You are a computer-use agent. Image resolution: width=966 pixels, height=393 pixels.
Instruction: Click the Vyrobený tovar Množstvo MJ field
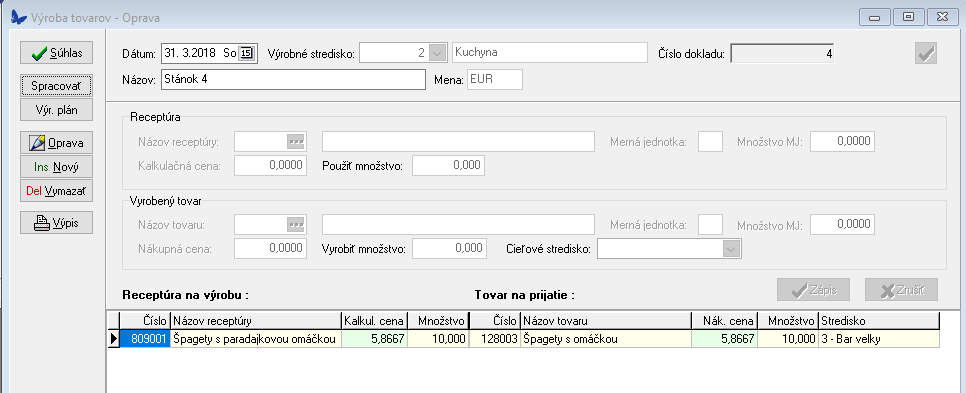842,224
